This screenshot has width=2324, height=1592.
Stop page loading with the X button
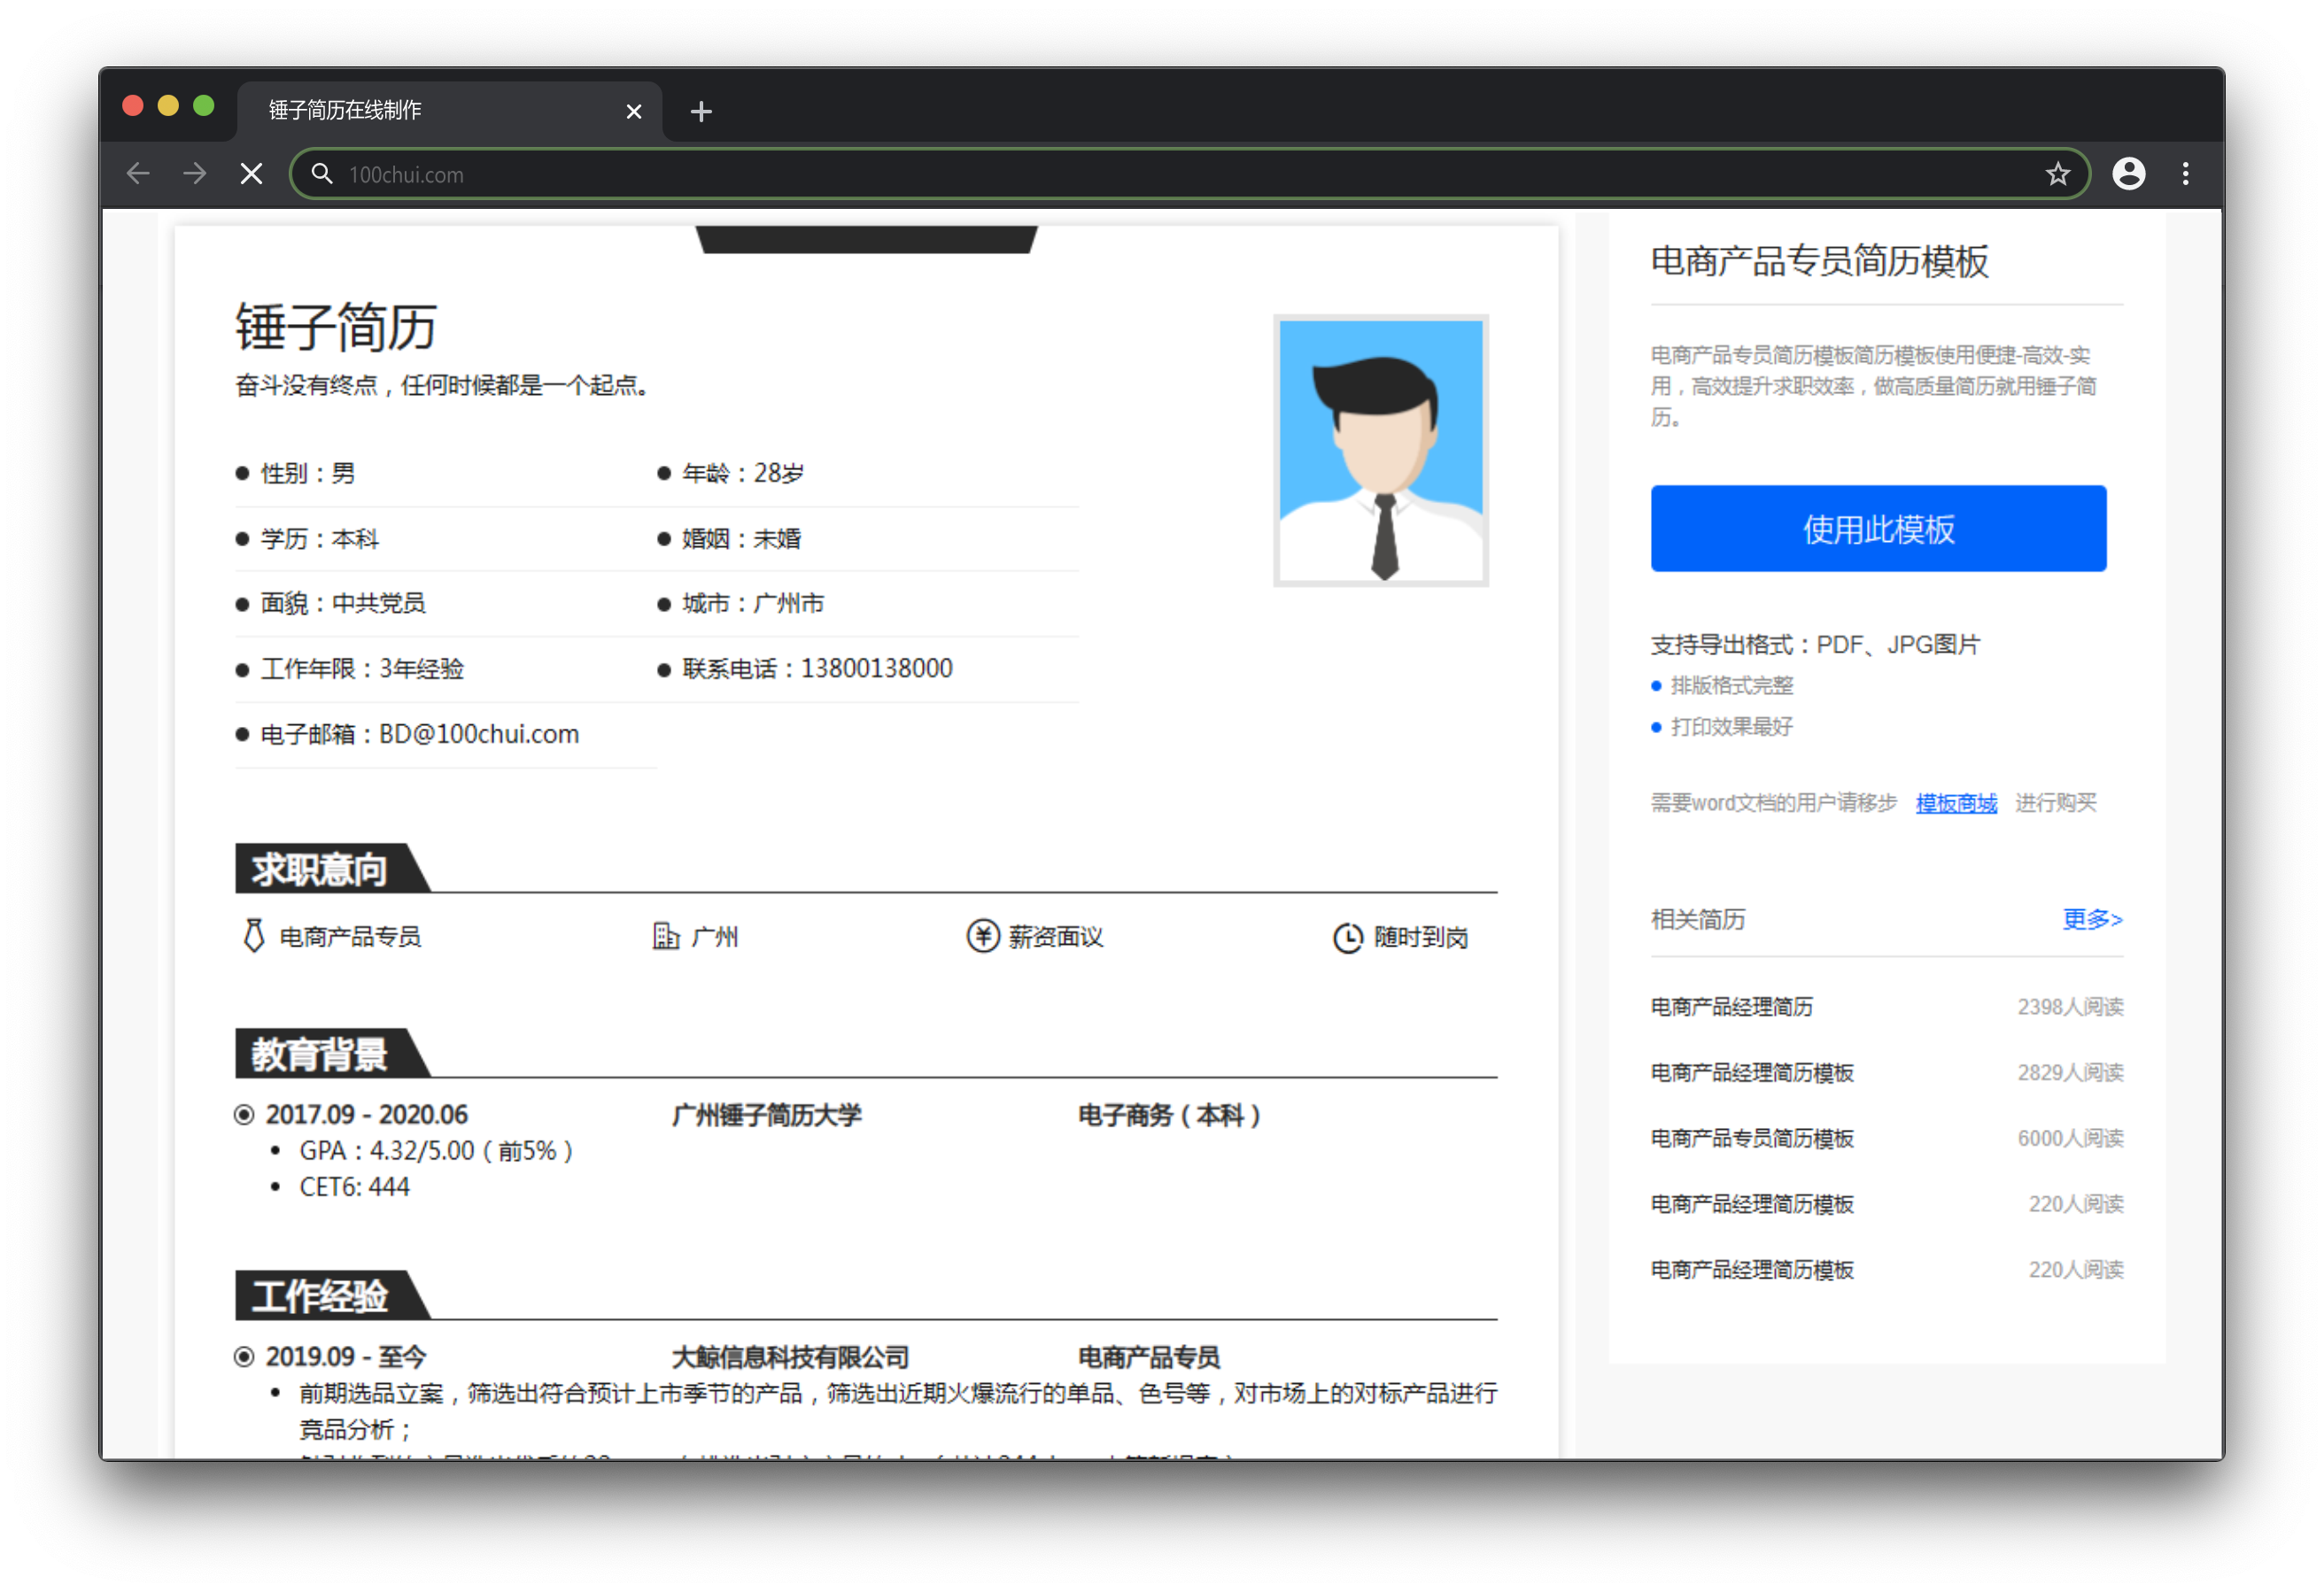[252, 174]
